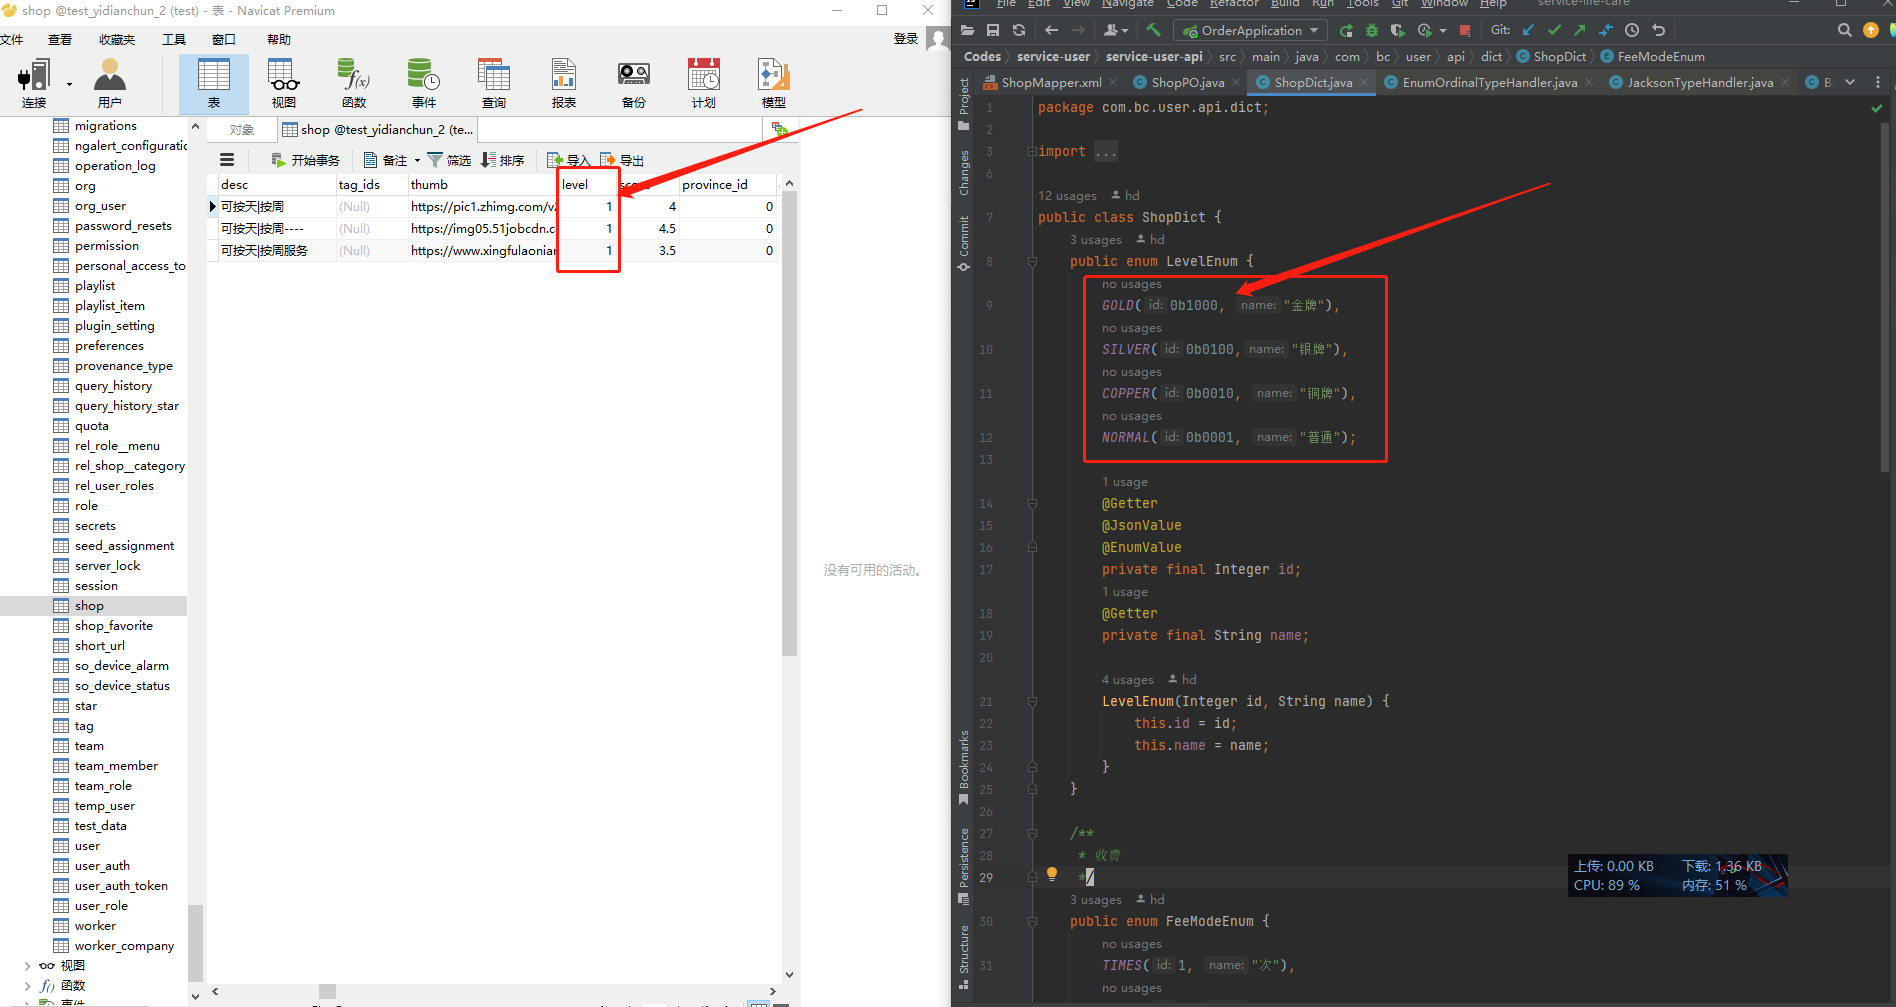Screen dimensions: 1896x1007
Task: Click 导出 export button
Action: (x=622, y=160)
